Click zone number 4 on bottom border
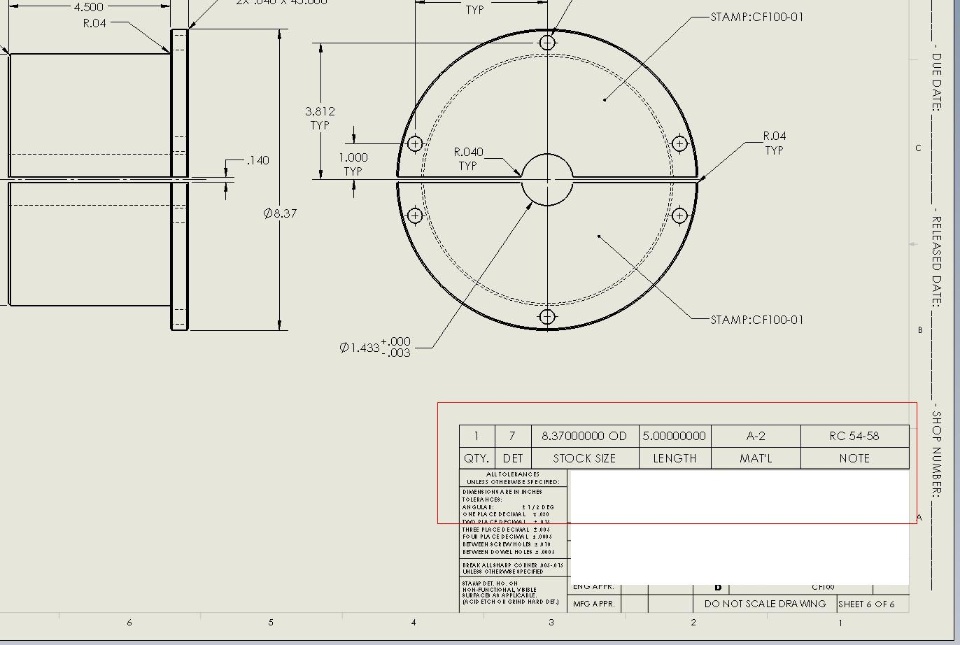The image size is (960, 645). (413, 622)
